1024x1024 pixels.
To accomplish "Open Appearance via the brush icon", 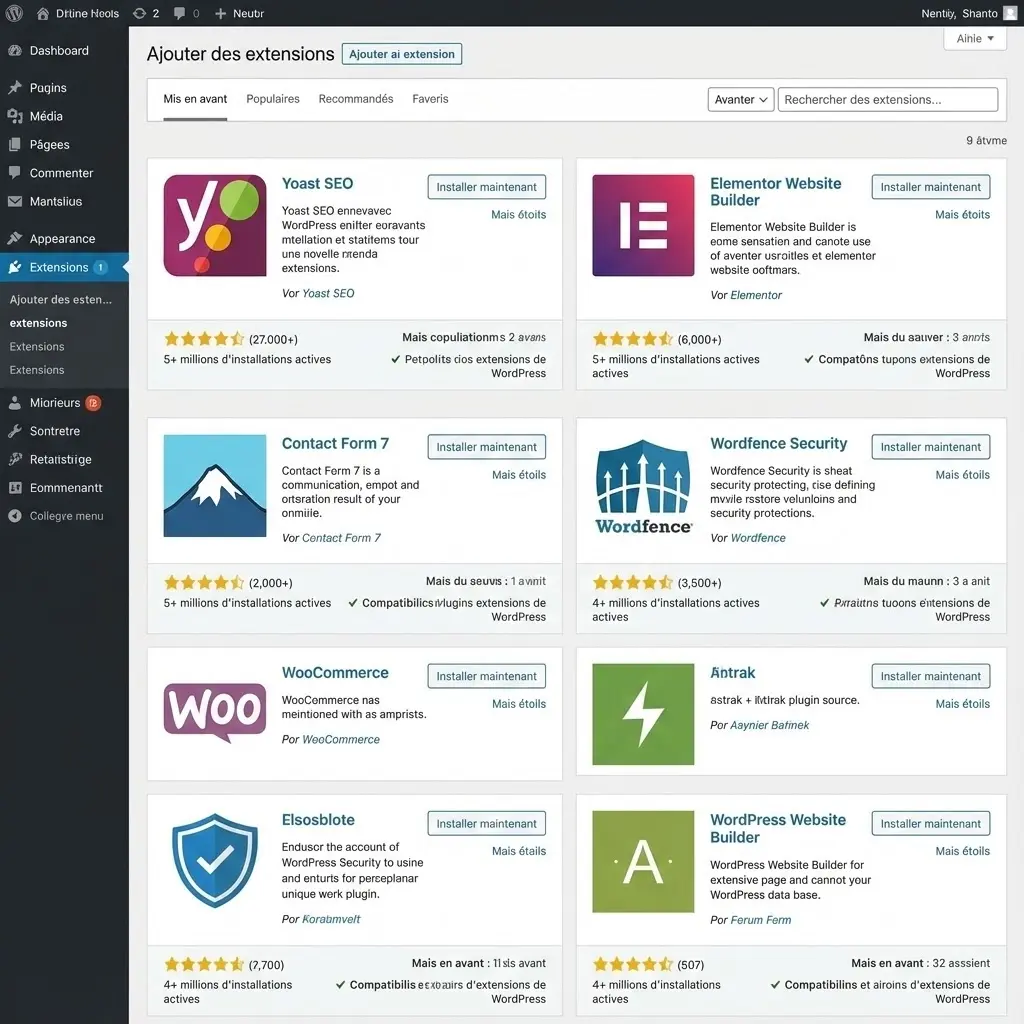I will (x=17, y=238).
